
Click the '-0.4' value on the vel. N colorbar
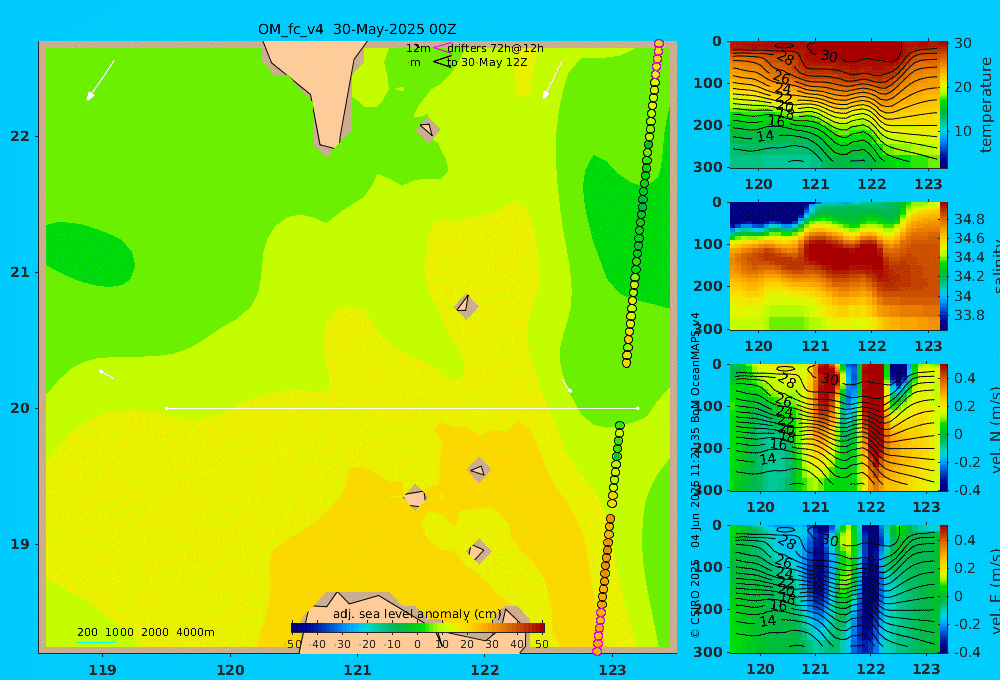pyautogui.click(x=966, y=490)
